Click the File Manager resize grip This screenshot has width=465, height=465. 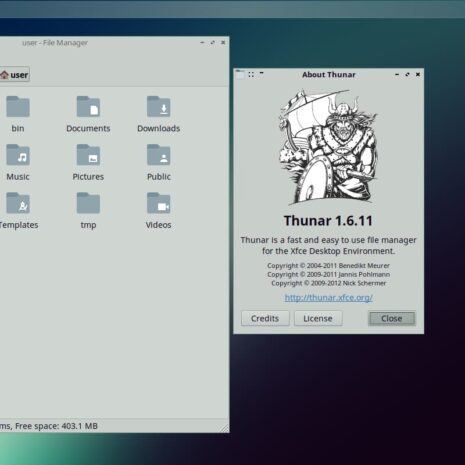pyautogui.click(x=225, y=428)
